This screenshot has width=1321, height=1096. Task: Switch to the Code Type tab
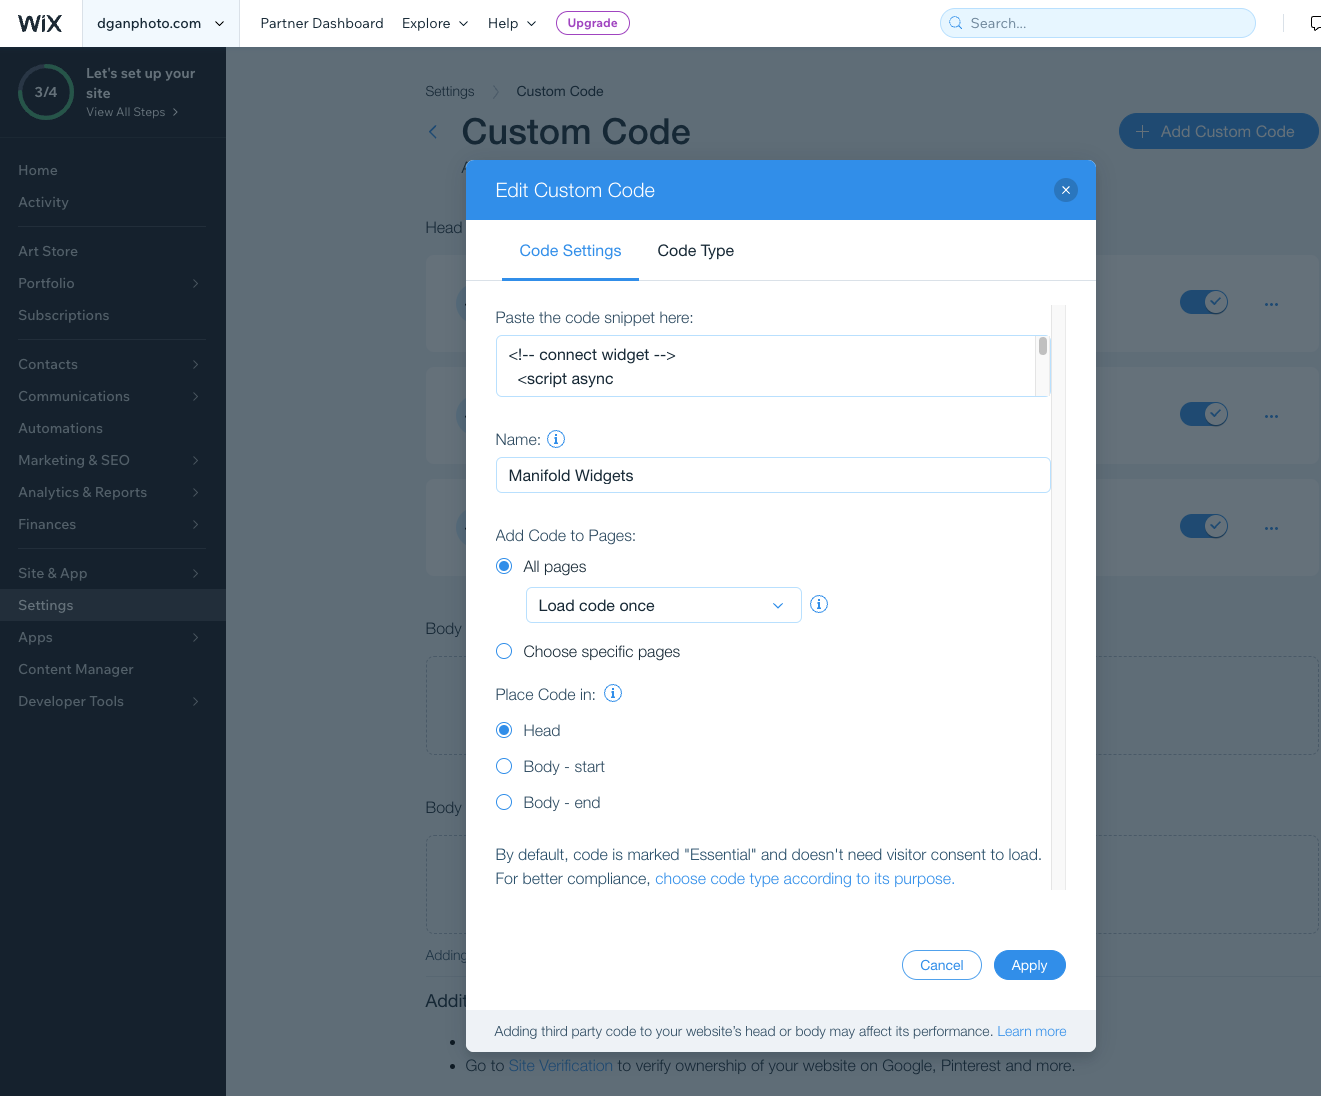(x=696, y=251)
